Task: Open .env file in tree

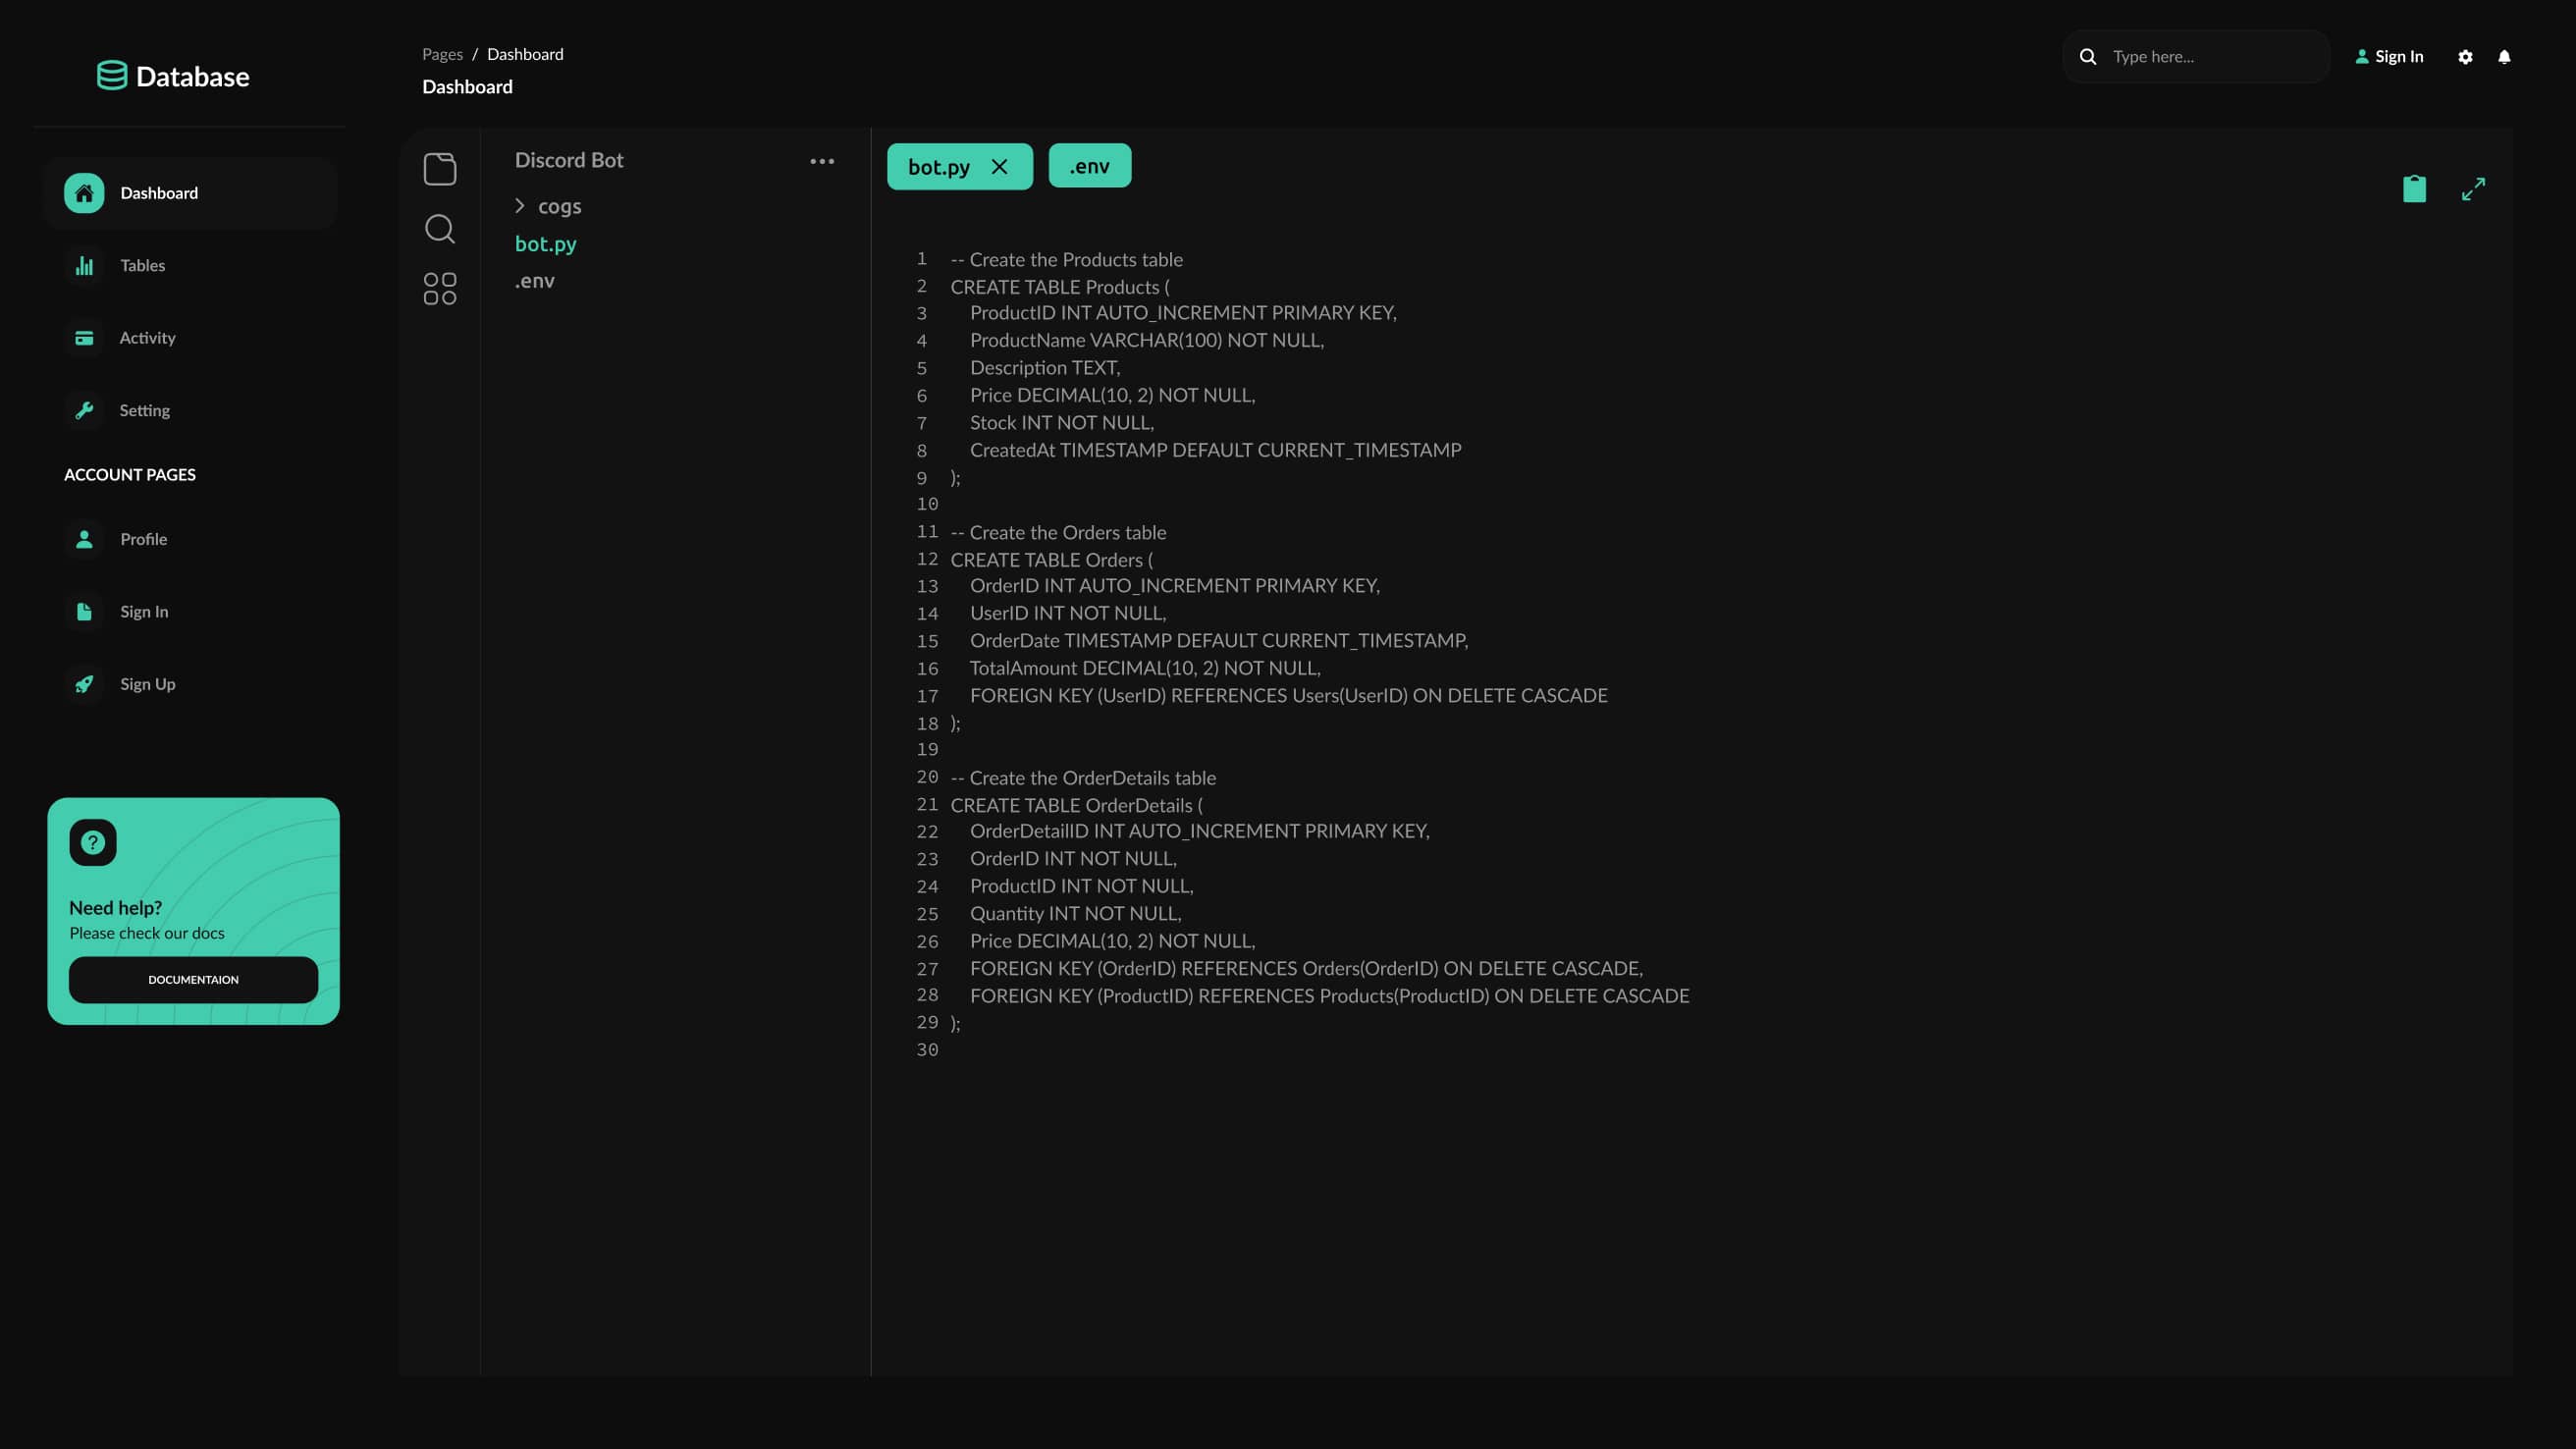Action: (535, 281)
